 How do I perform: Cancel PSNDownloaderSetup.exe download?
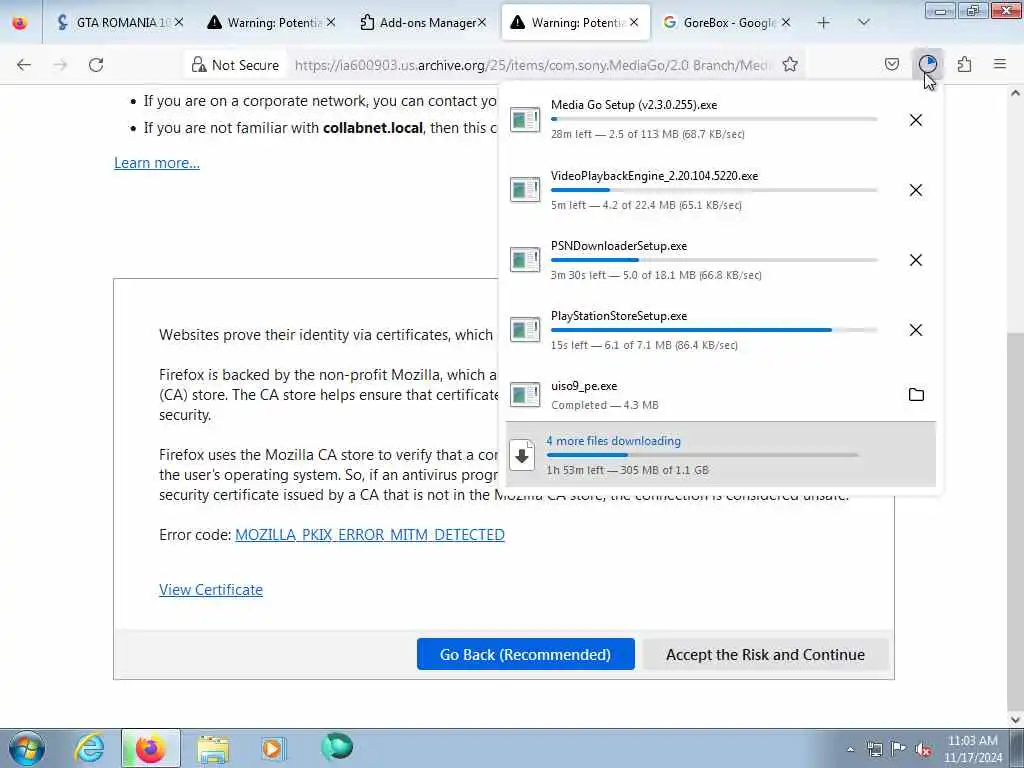[916, 260]
